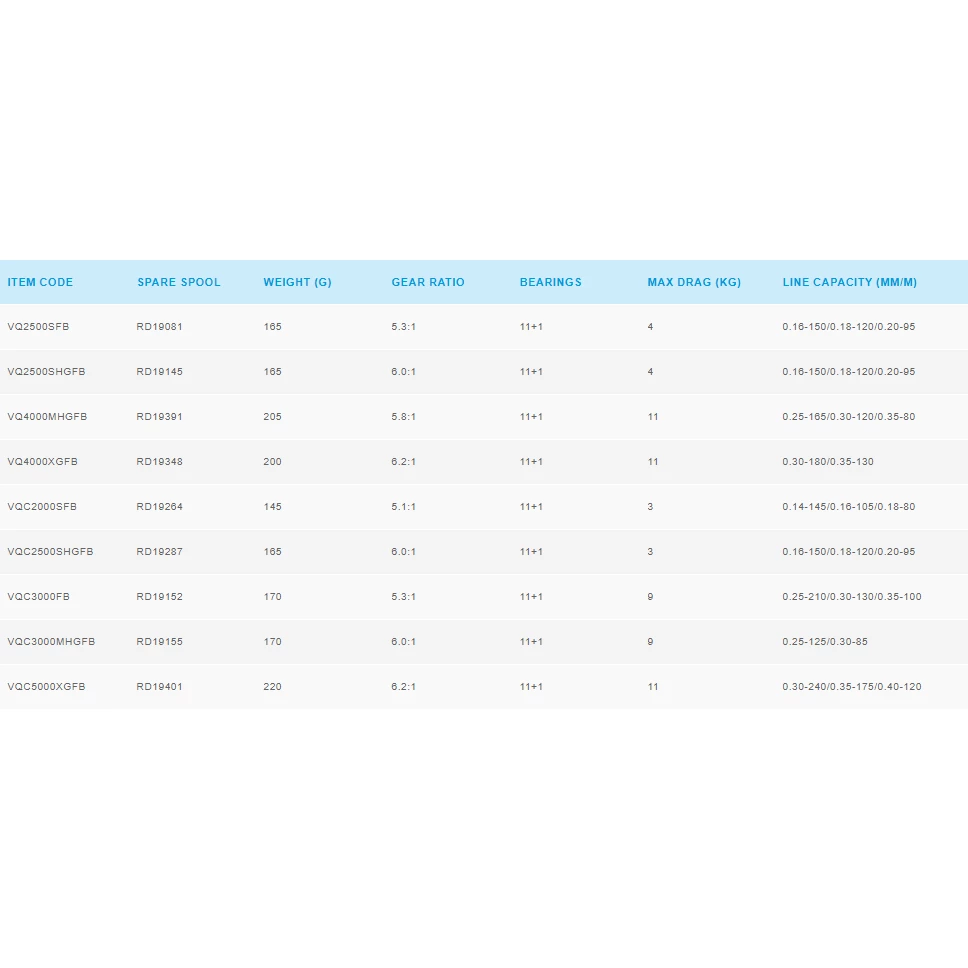This screenshot has height=968, width=968.
Task: Click the LINE CAPACITY (MM/M) header
Action: pyautogui.click(x=849, y=282)
